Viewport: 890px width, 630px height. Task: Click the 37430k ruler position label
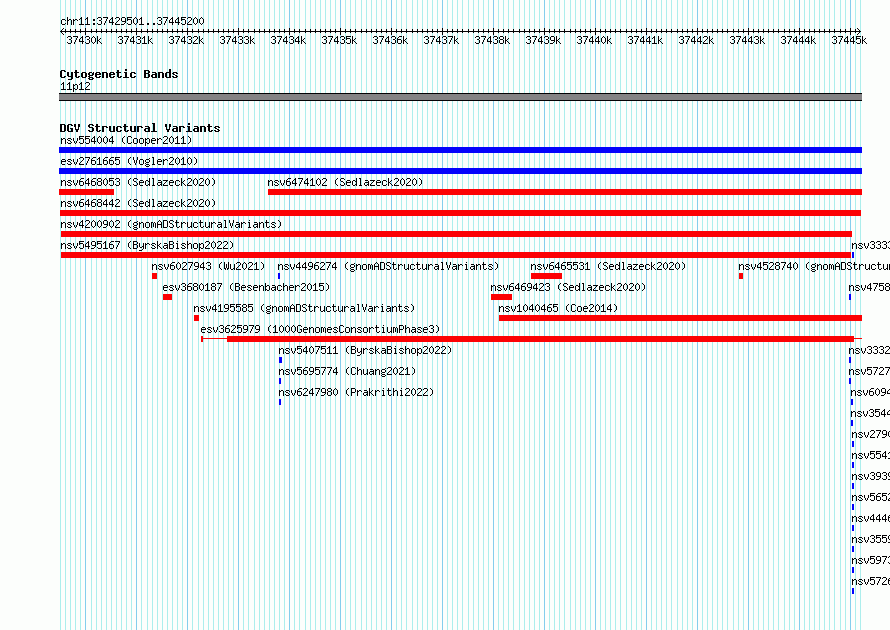click(x=84, y=40)
